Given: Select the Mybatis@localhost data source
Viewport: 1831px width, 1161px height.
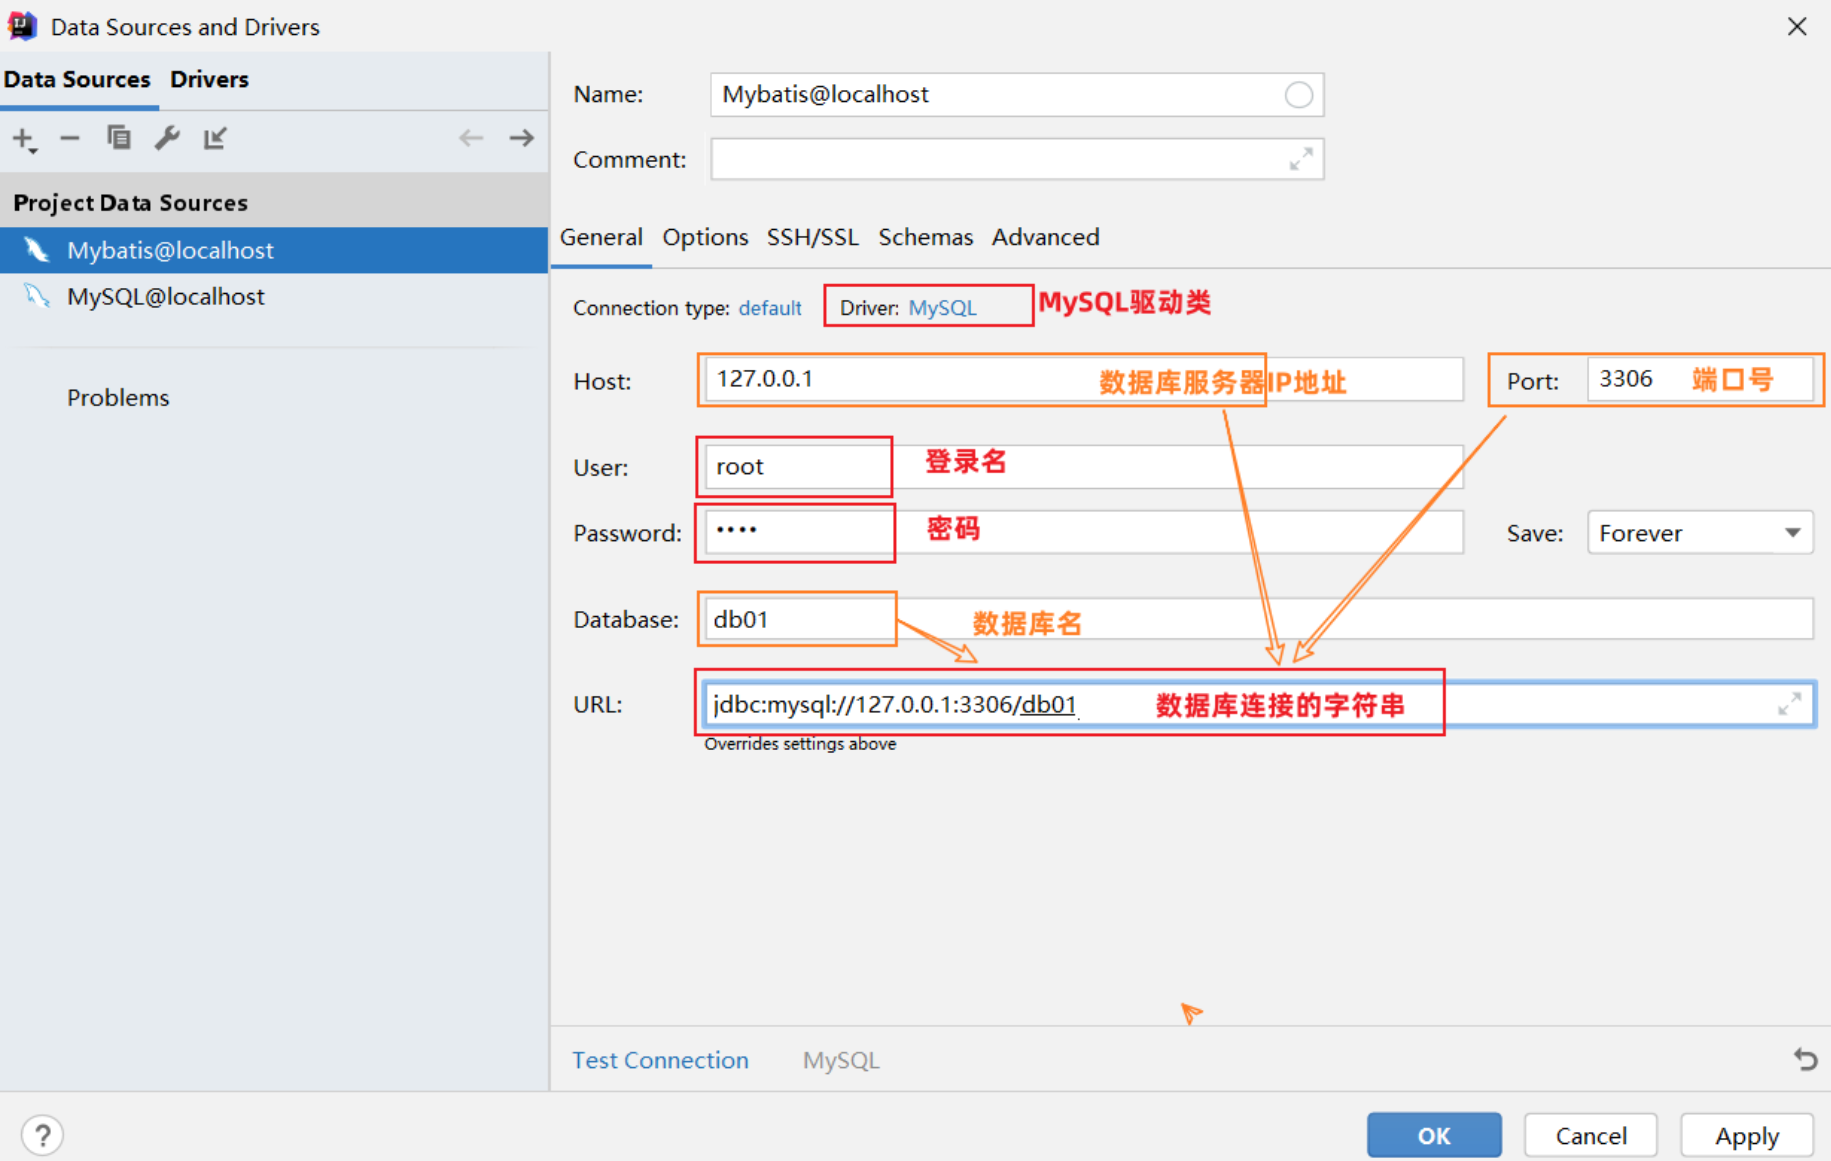Looking at the screenshot, I should (x=274, y=250).
